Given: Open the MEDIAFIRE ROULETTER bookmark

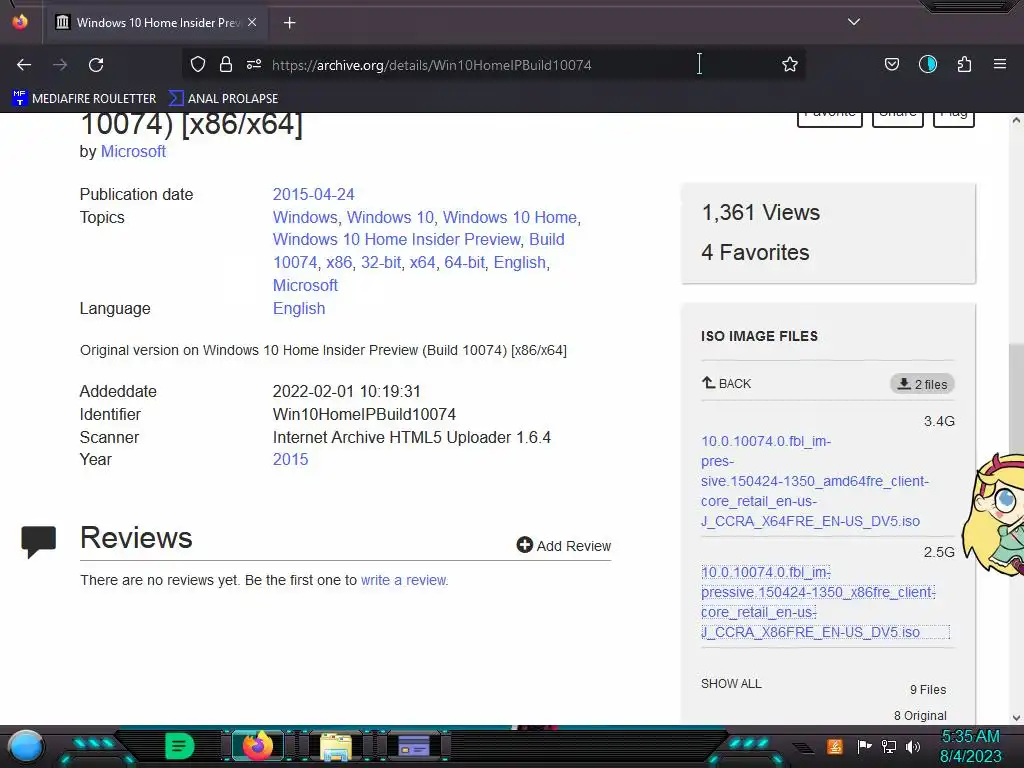Looking at the screenshot, I should (x=84, y=99).
